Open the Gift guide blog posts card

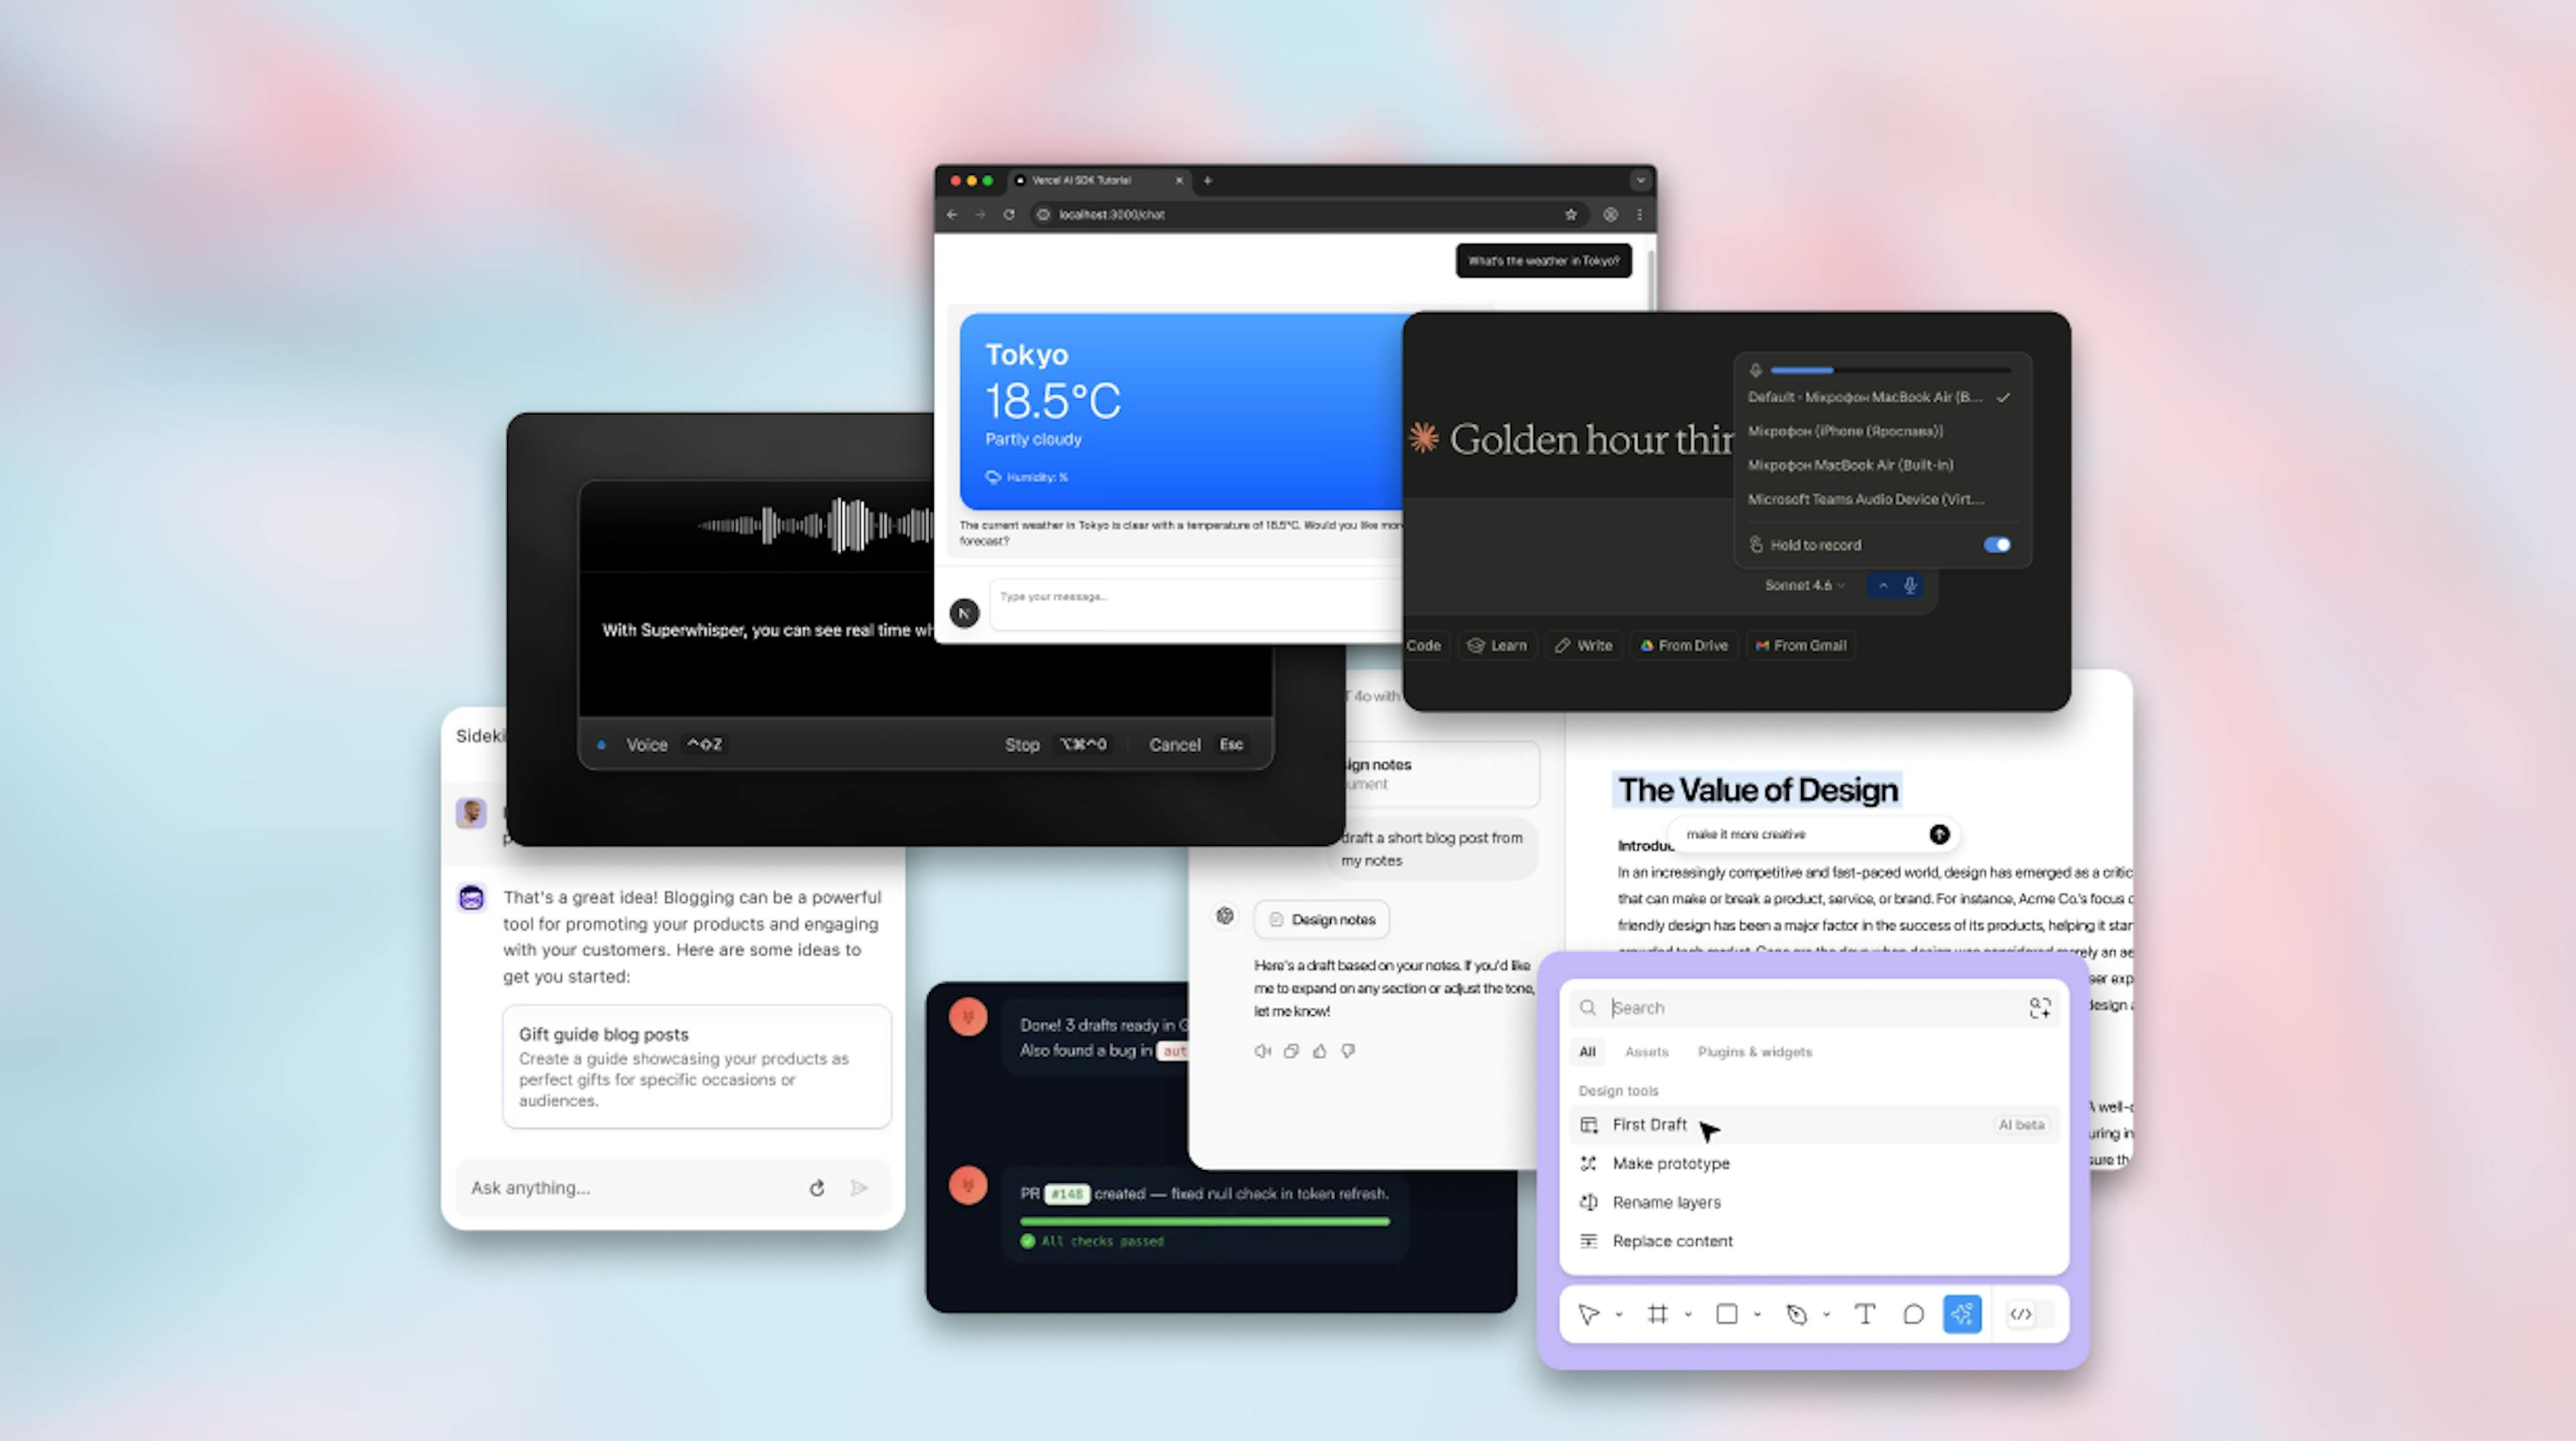click(697, 1067)
